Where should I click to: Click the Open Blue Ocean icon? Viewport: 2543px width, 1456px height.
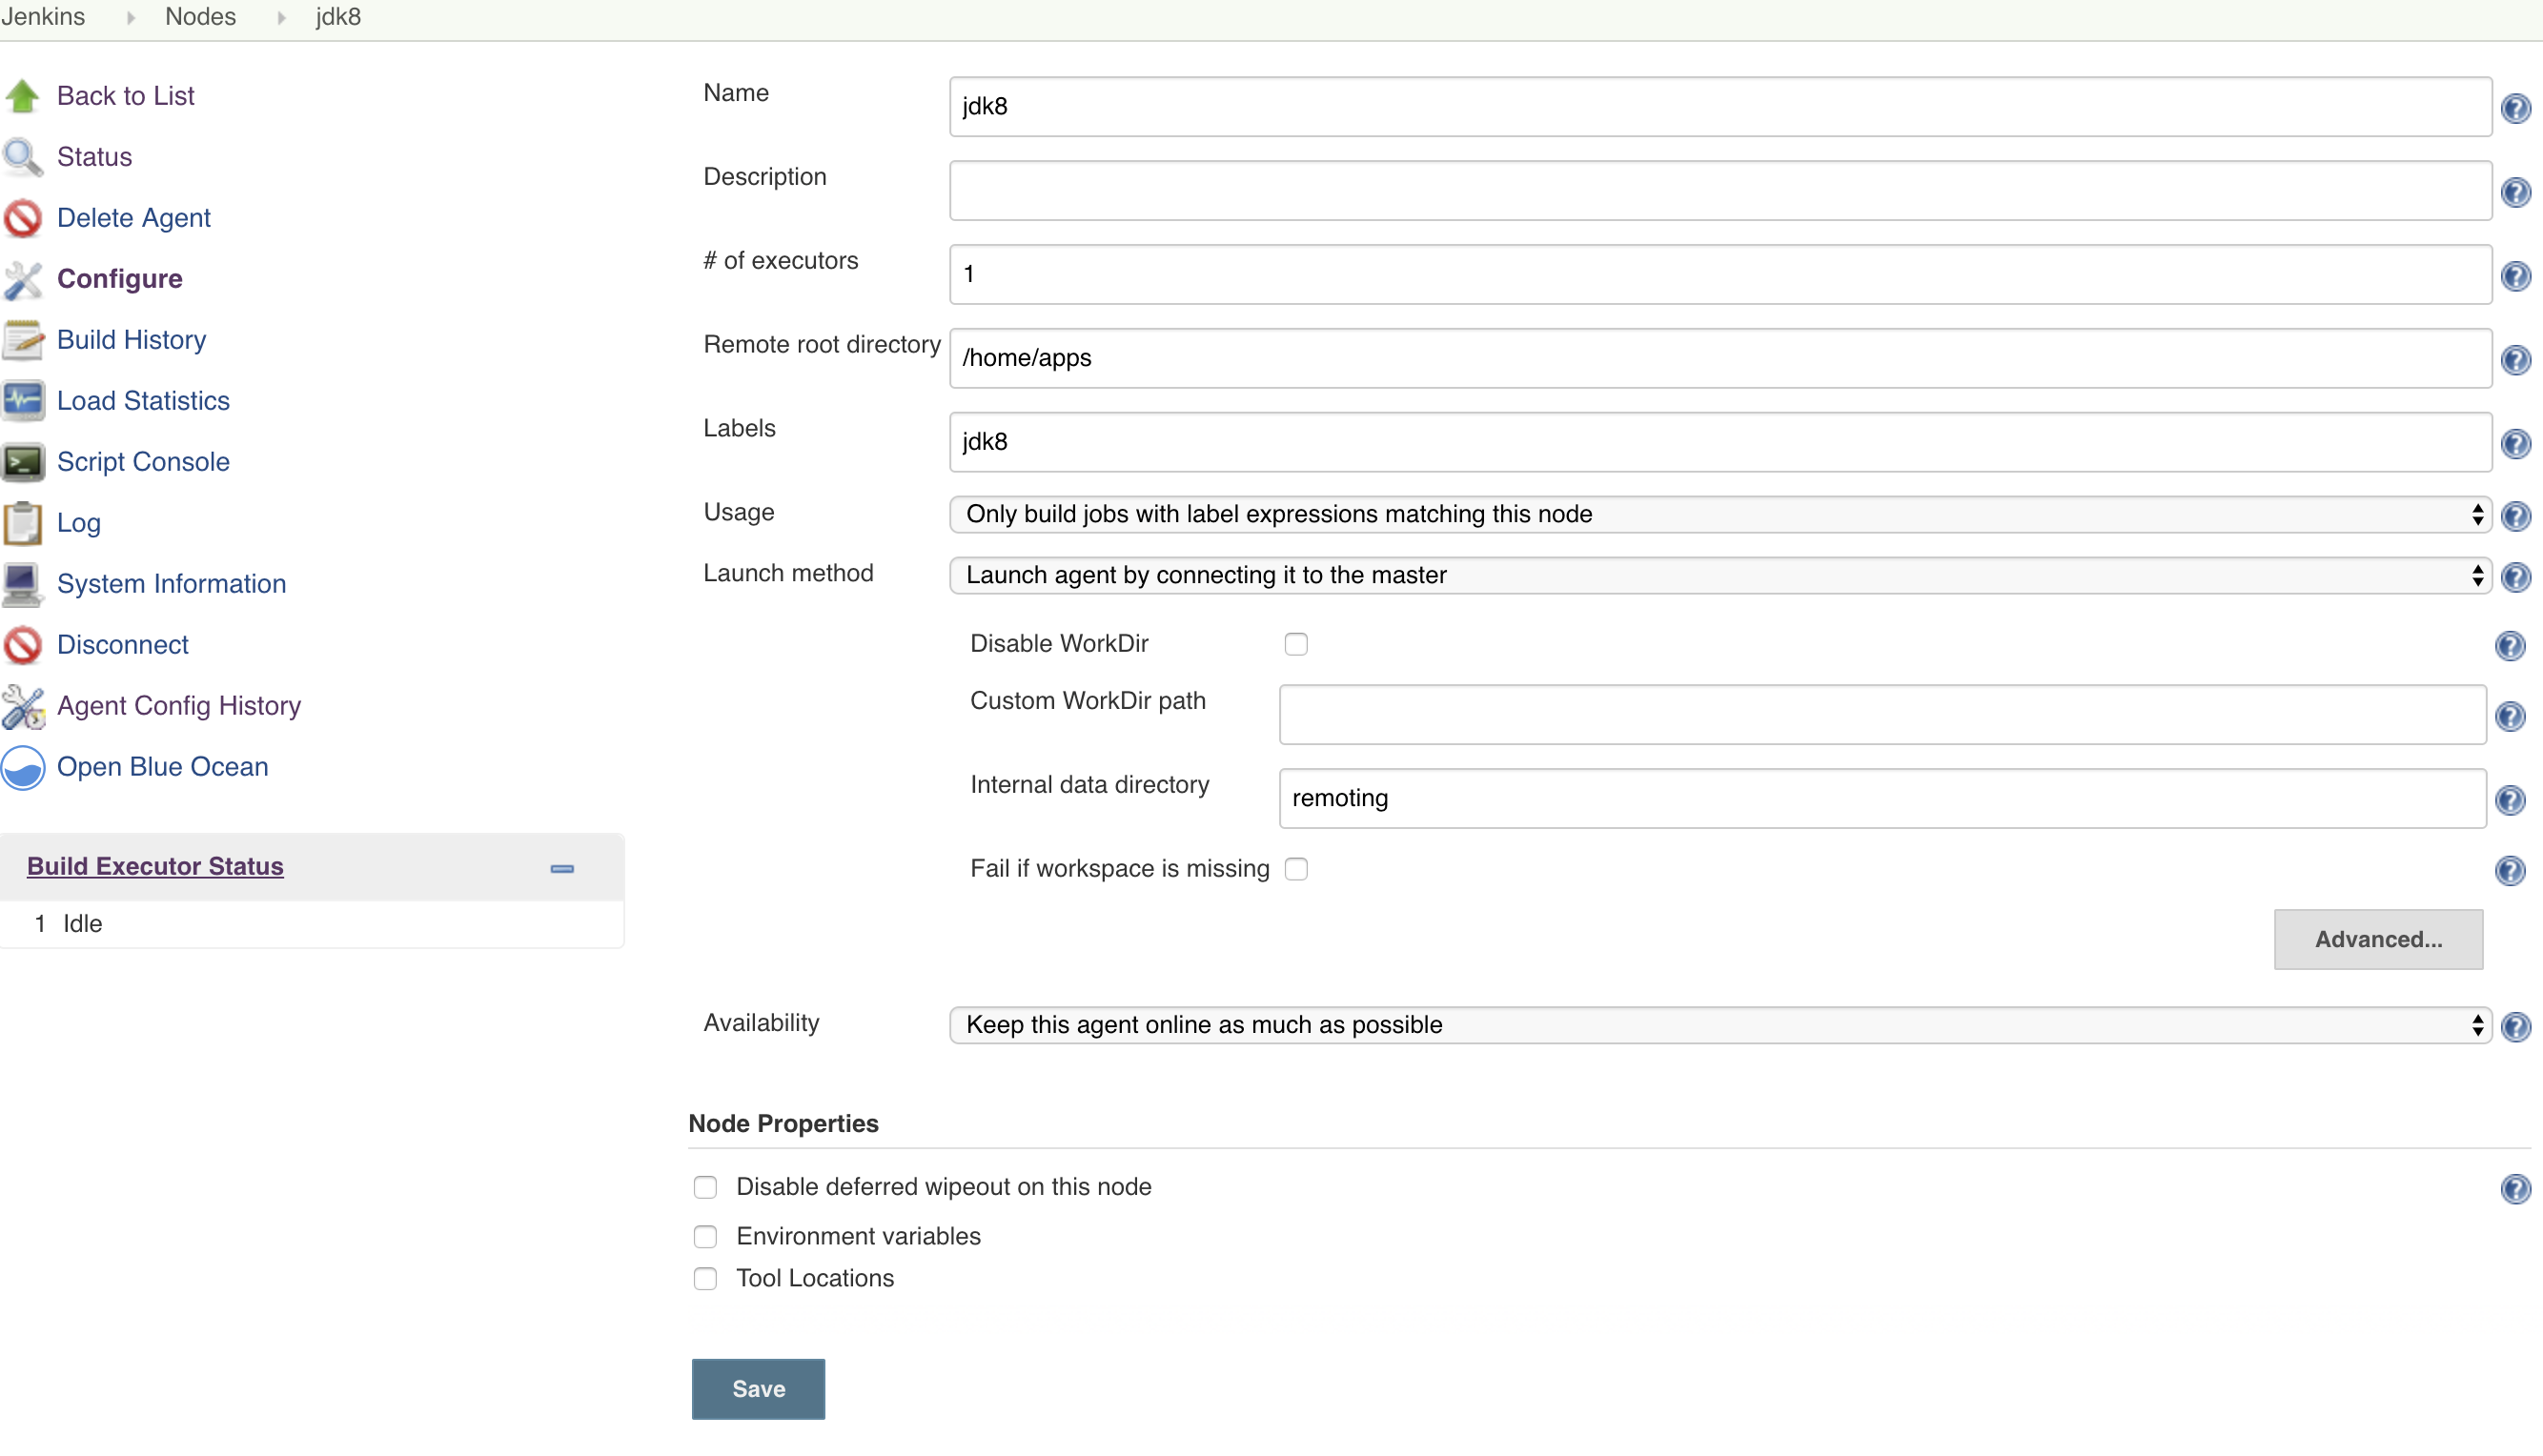[x=22, y=767]
